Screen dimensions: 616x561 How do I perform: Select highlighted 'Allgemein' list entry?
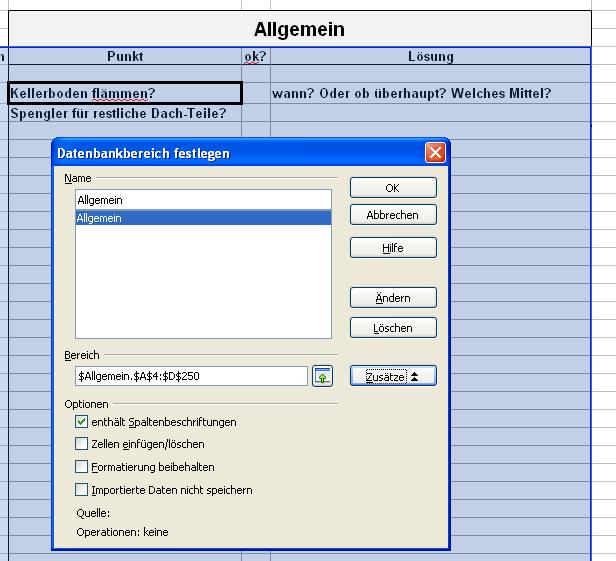point(203,218)
